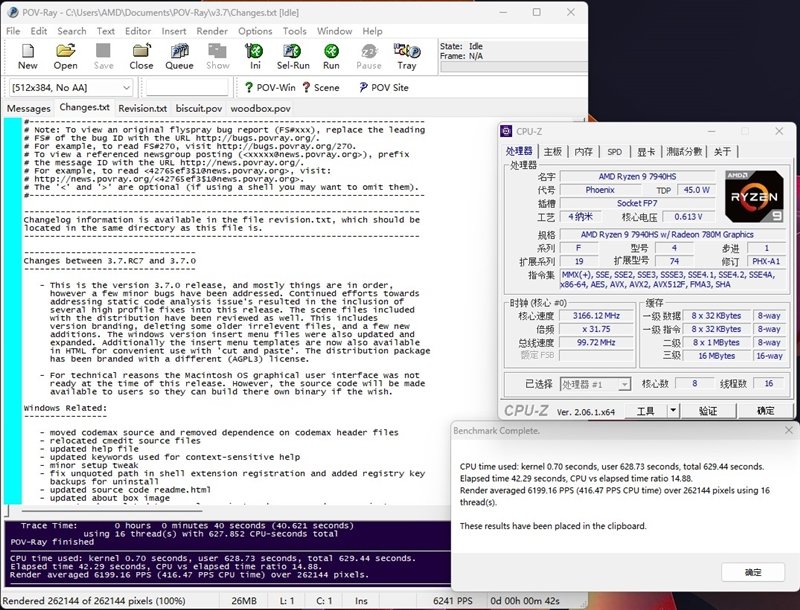Open the Render menu

(x=211, y=31)
